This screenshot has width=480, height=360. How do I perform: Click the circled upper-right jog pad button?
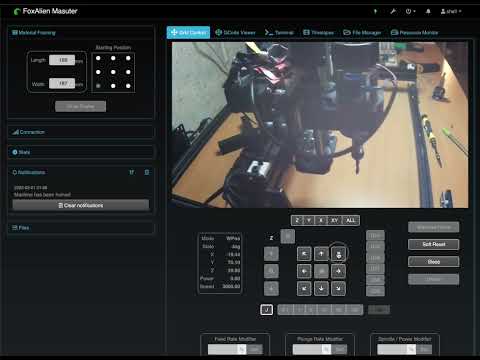click(x=339, y=254)
